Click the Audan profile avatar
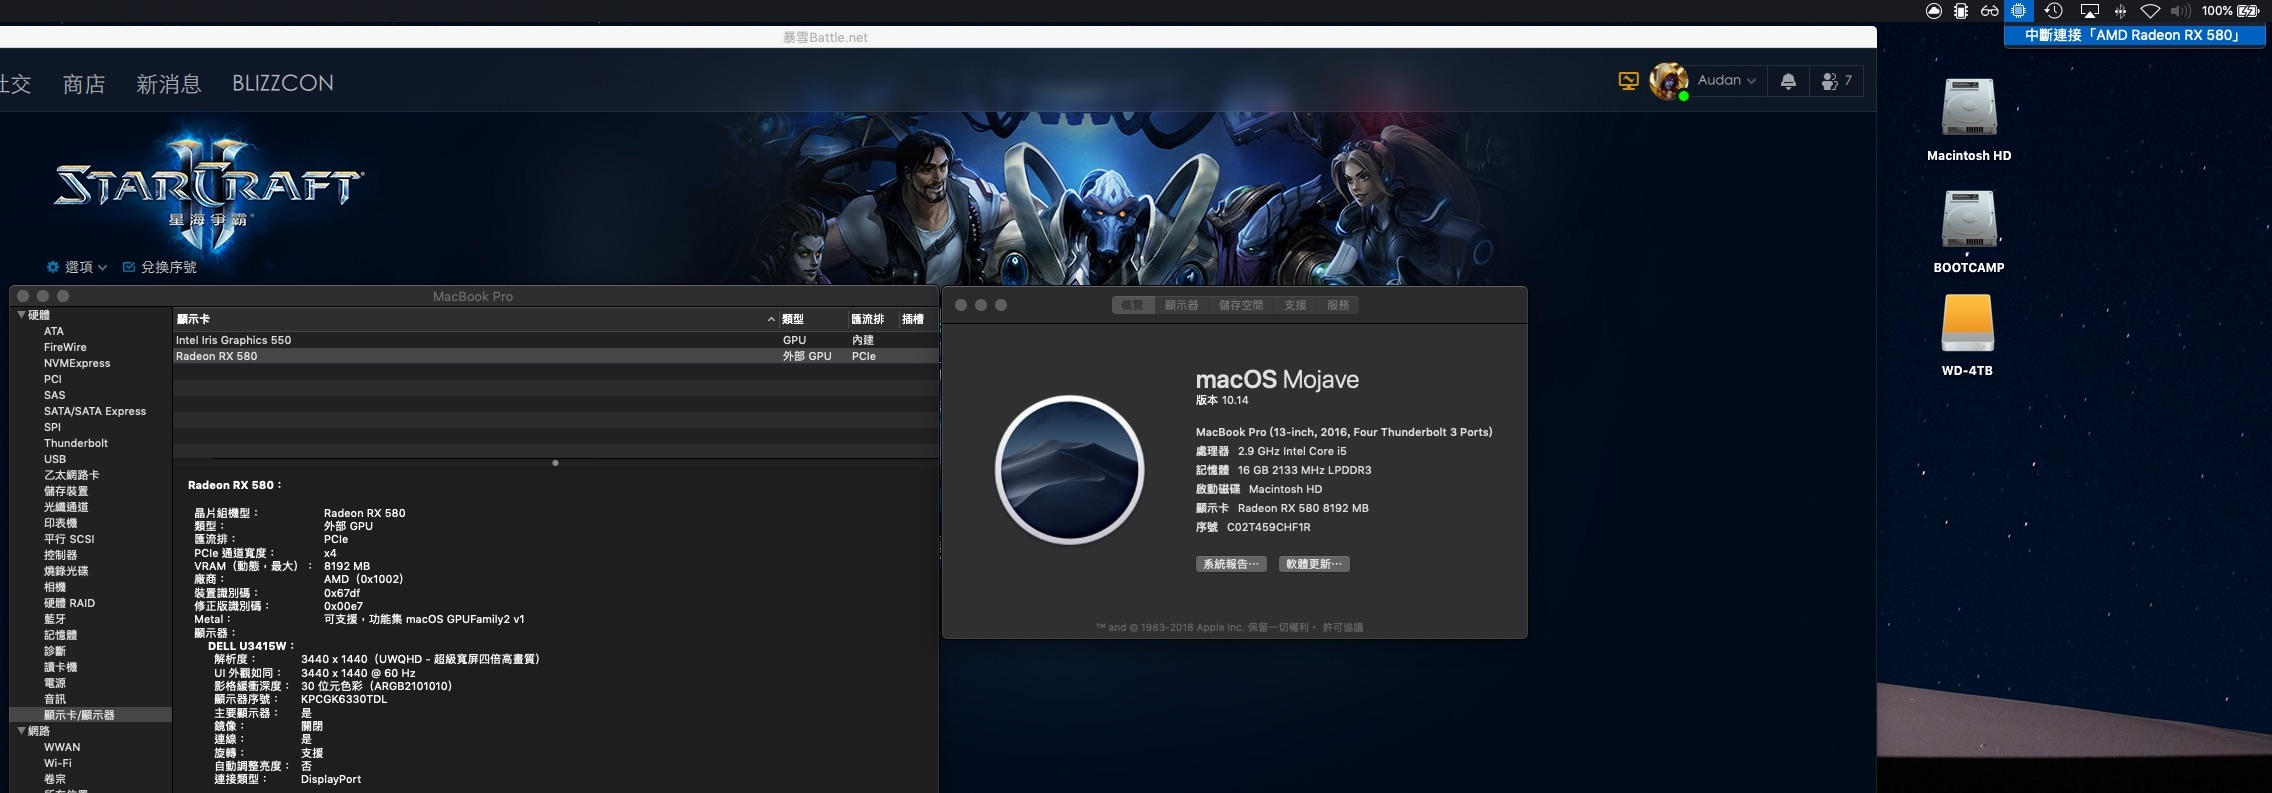 pos(1668,81)
